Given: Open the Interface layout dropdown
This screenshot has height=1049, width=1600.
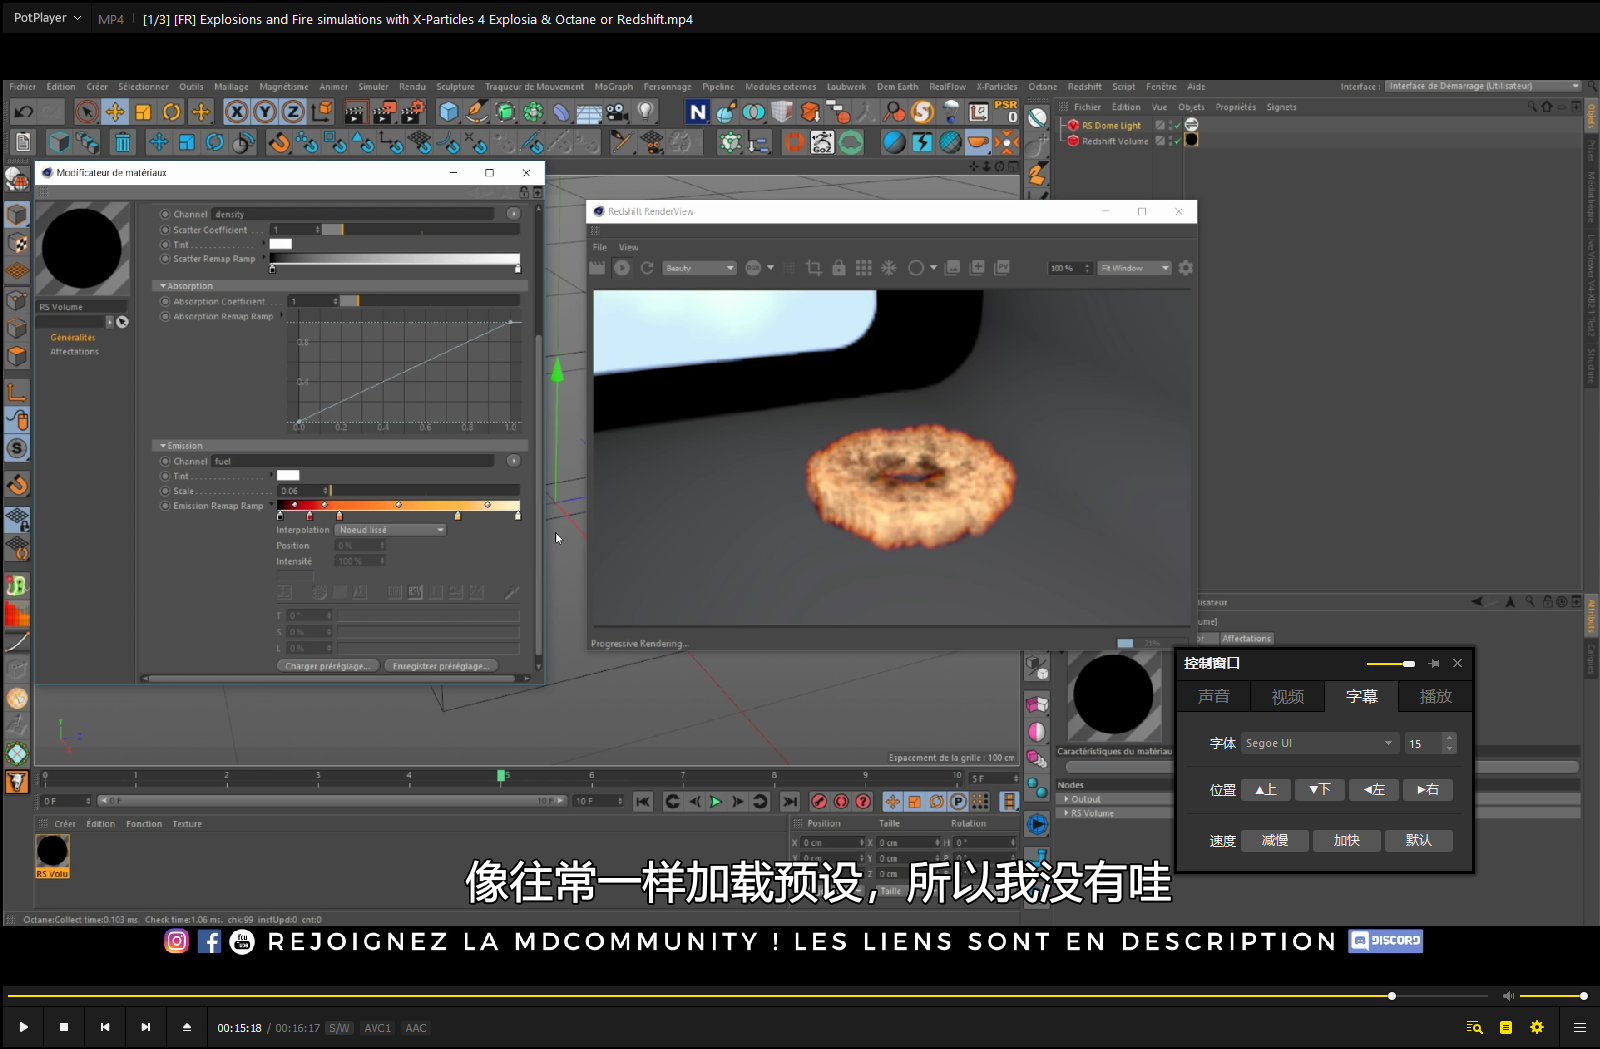Looking at the screenshot, I should pos(1484,86).
